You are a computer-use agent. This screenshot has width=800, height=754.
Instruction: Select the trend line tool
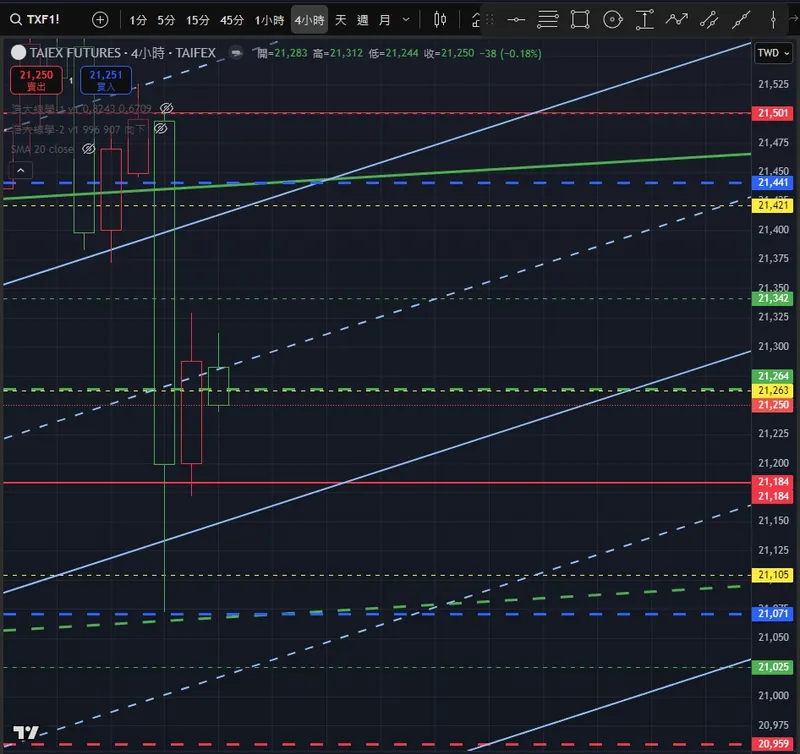741,20
